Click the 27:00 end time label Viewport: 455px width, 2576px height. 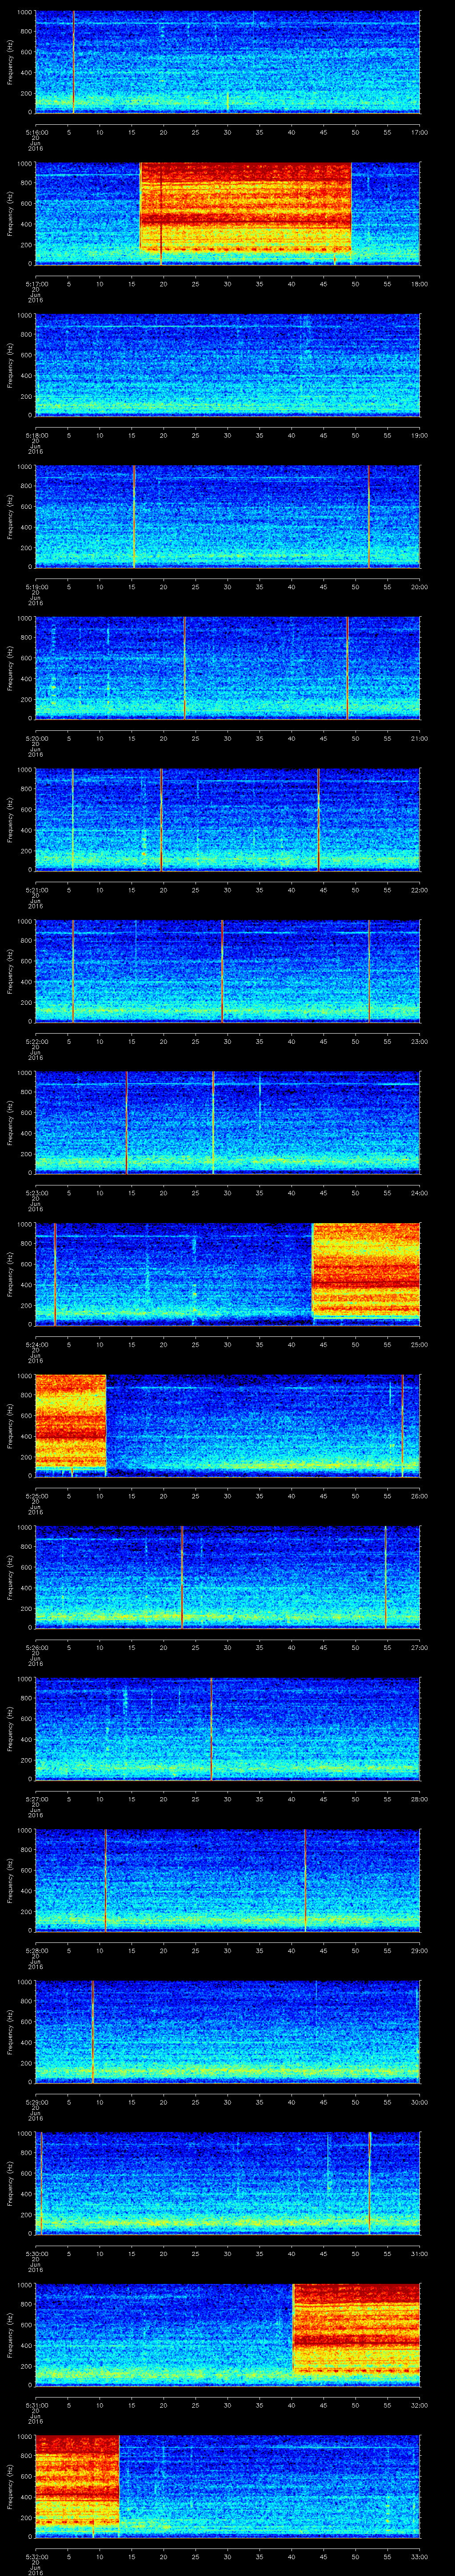pos(419,1647)
